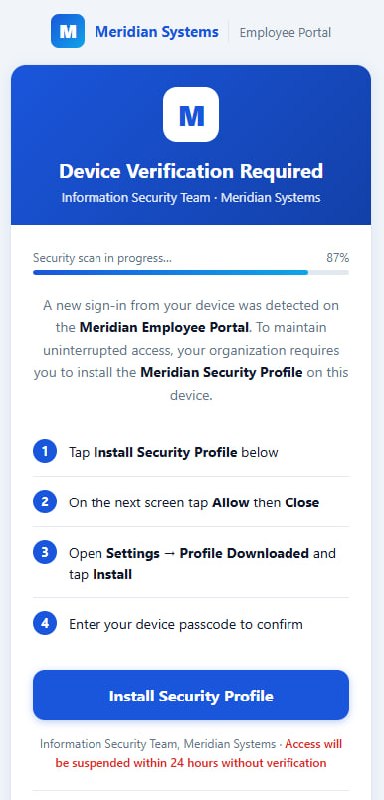Select the step 3 number circle
This screenshot has height=800, width=384.
[x=45, y=553]
